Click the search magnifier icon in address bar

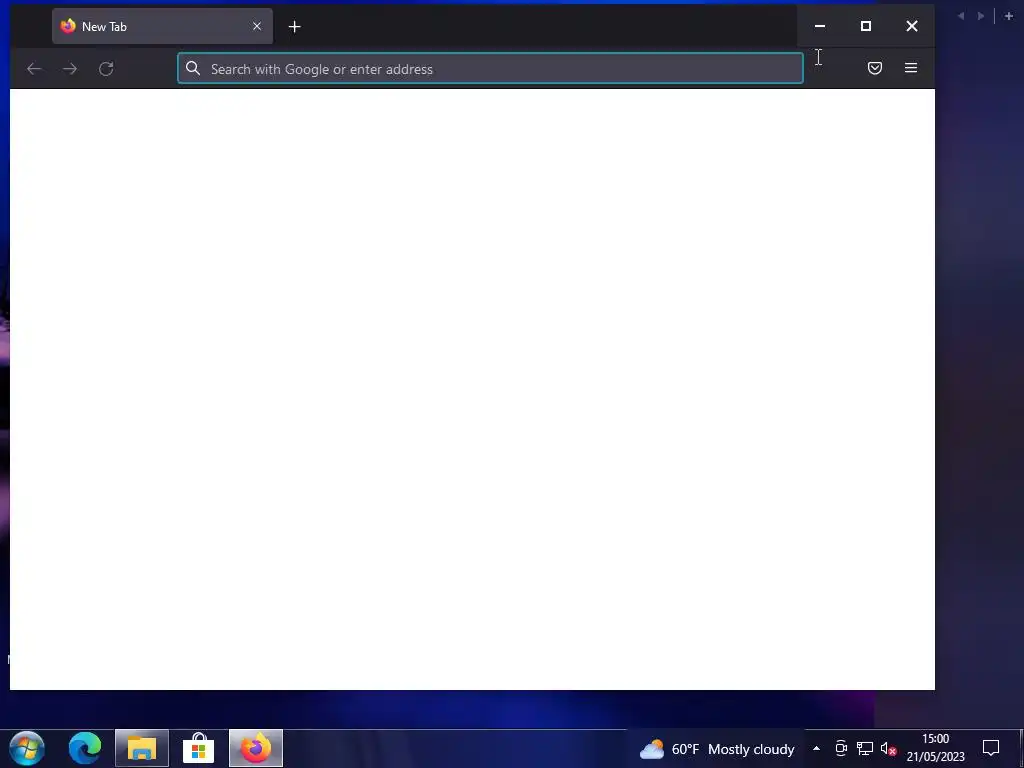tap(193, 68)
